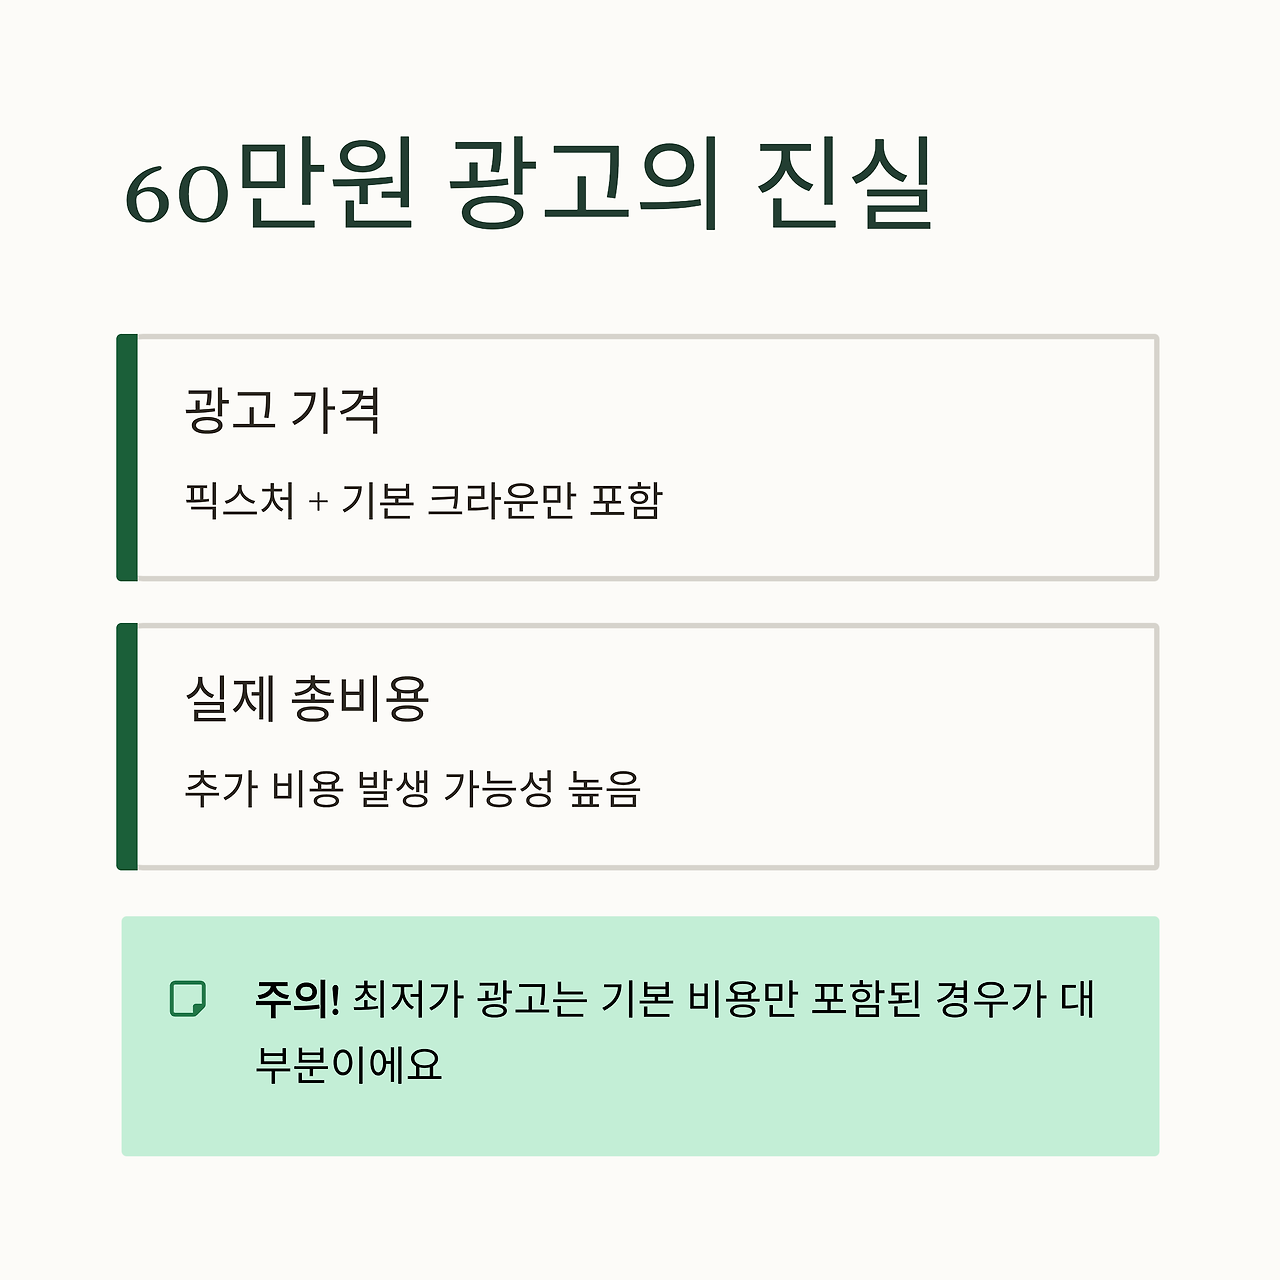Click the word 높음 in the second card
The image size is (1280, 1280).
(604, 789)
